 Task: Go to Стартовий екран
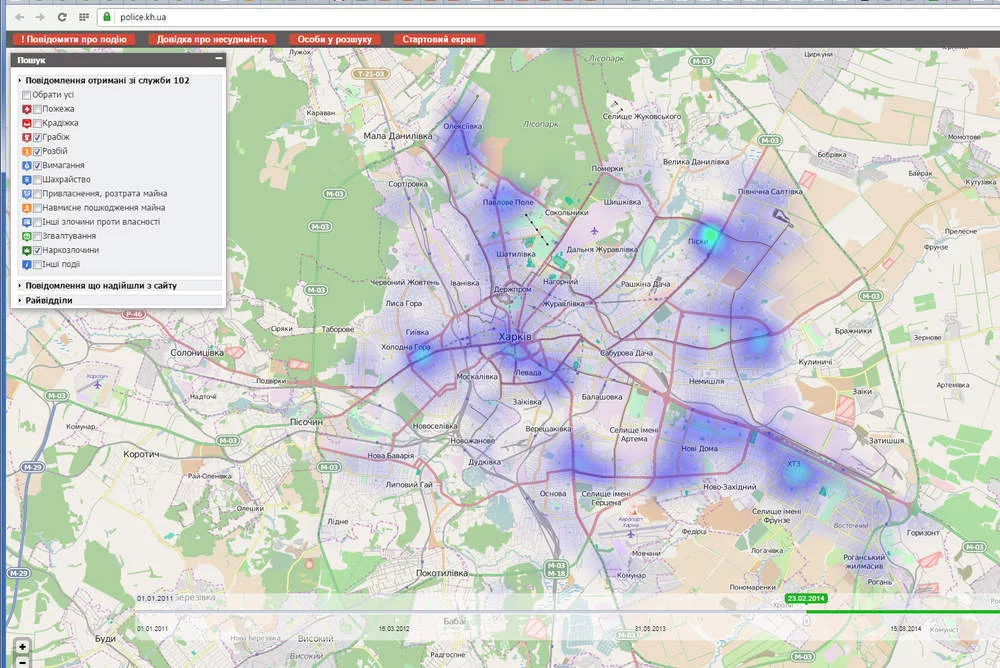pos(439,39)
